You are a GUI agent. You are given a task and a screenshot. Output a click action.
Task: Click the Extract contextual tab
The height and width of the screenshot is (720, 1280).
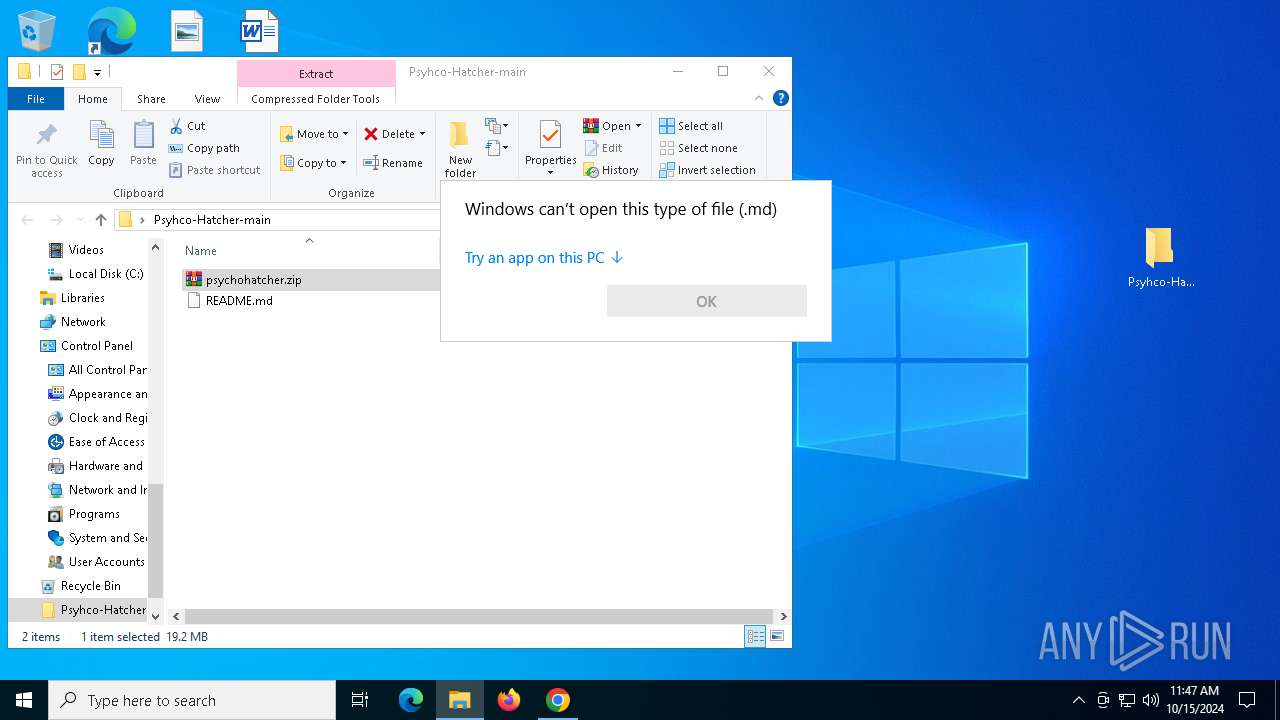[316, 74]
